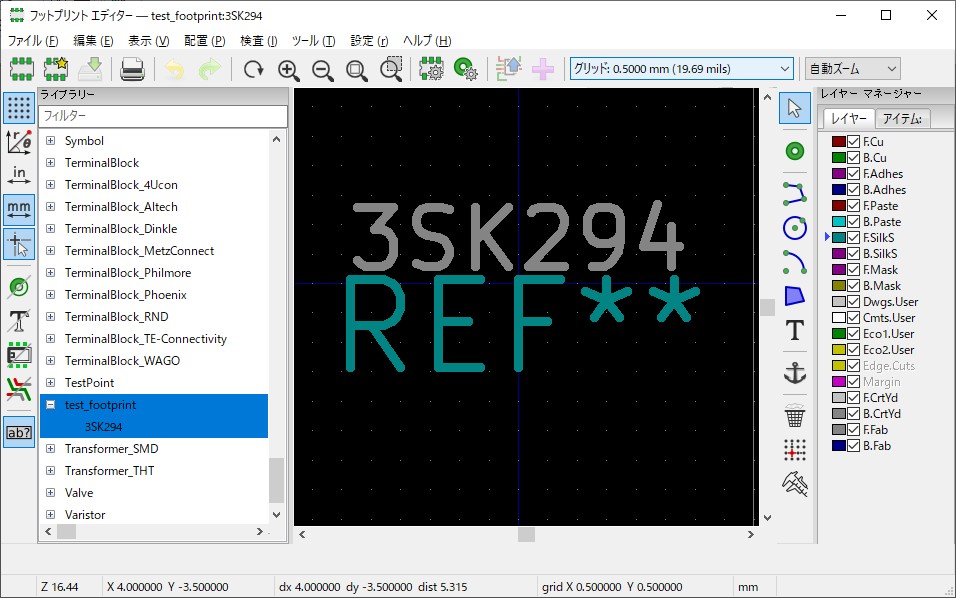
Task: Select the add pad tool
Action: (x=795, y=151)
